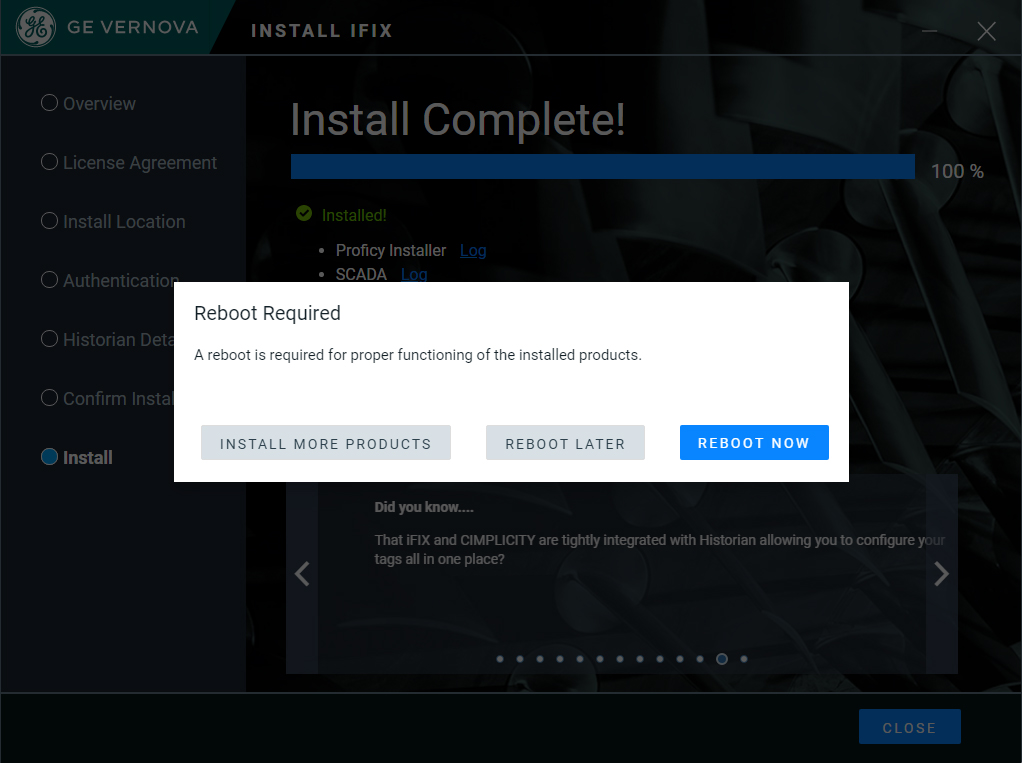Click the green Installed! status text
Image resolution: width=1022 pixels, height=763 pixels.
point(354,215)
